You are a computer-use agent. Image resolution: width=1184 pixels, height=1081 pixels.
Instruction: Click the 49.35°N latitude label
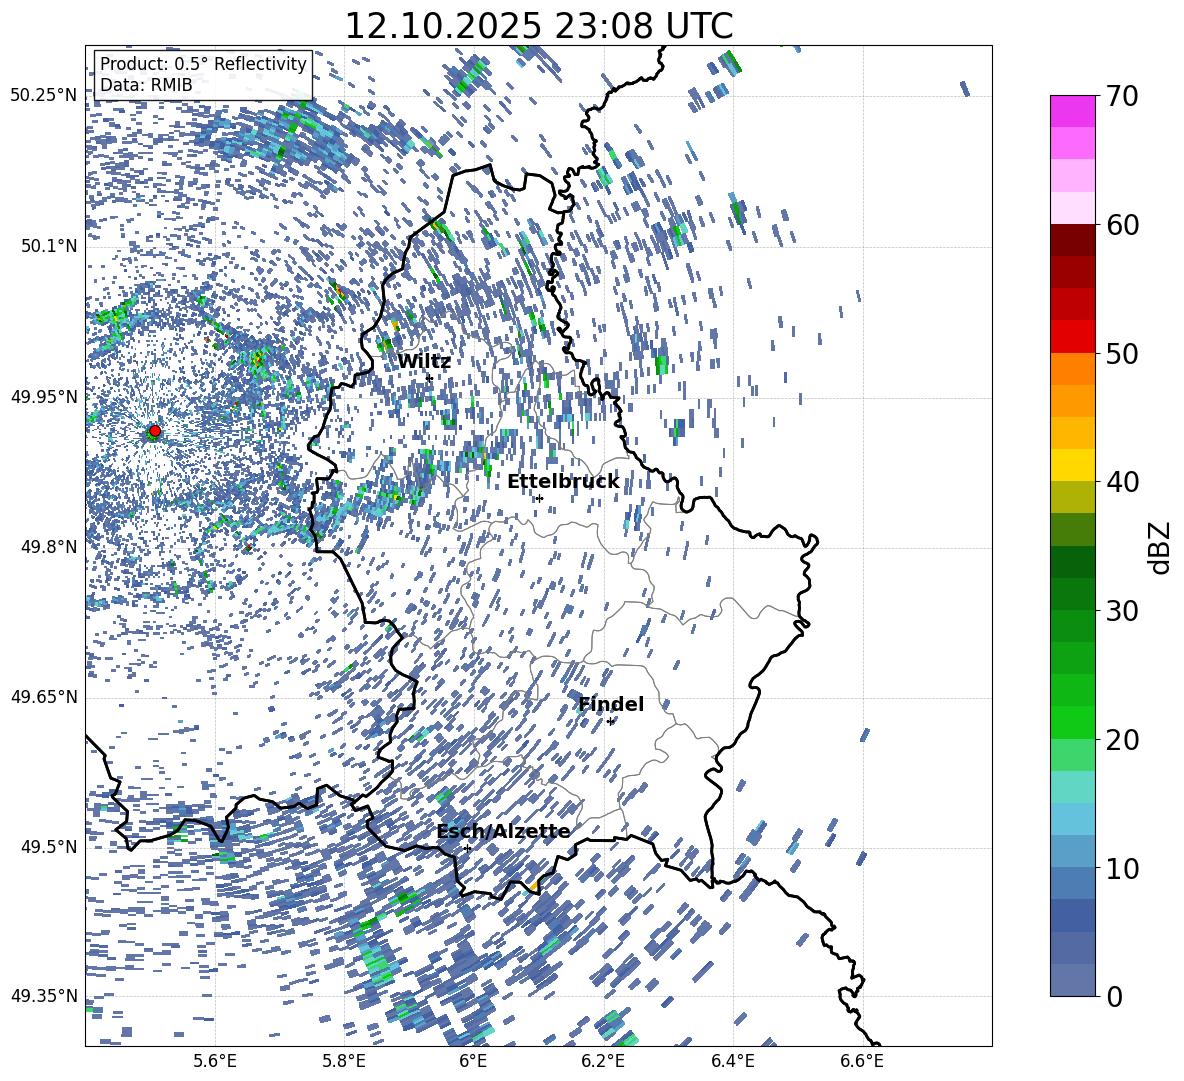pos(44,996)
